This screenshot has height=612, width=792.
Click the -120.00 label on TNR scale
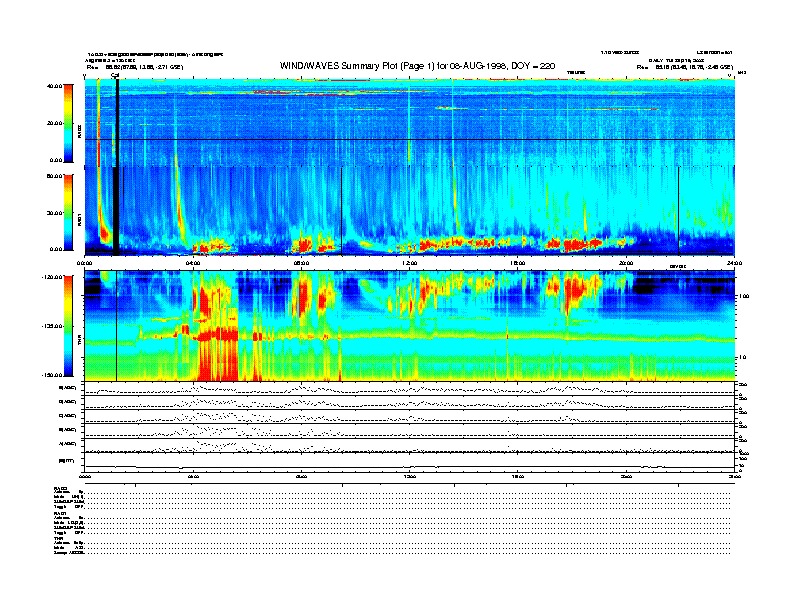coord(52,277)
